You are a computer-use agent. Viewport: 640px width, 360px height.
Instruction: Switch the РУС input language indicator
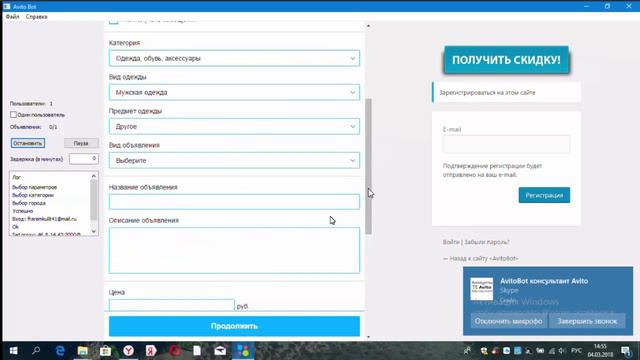point(576,351)
